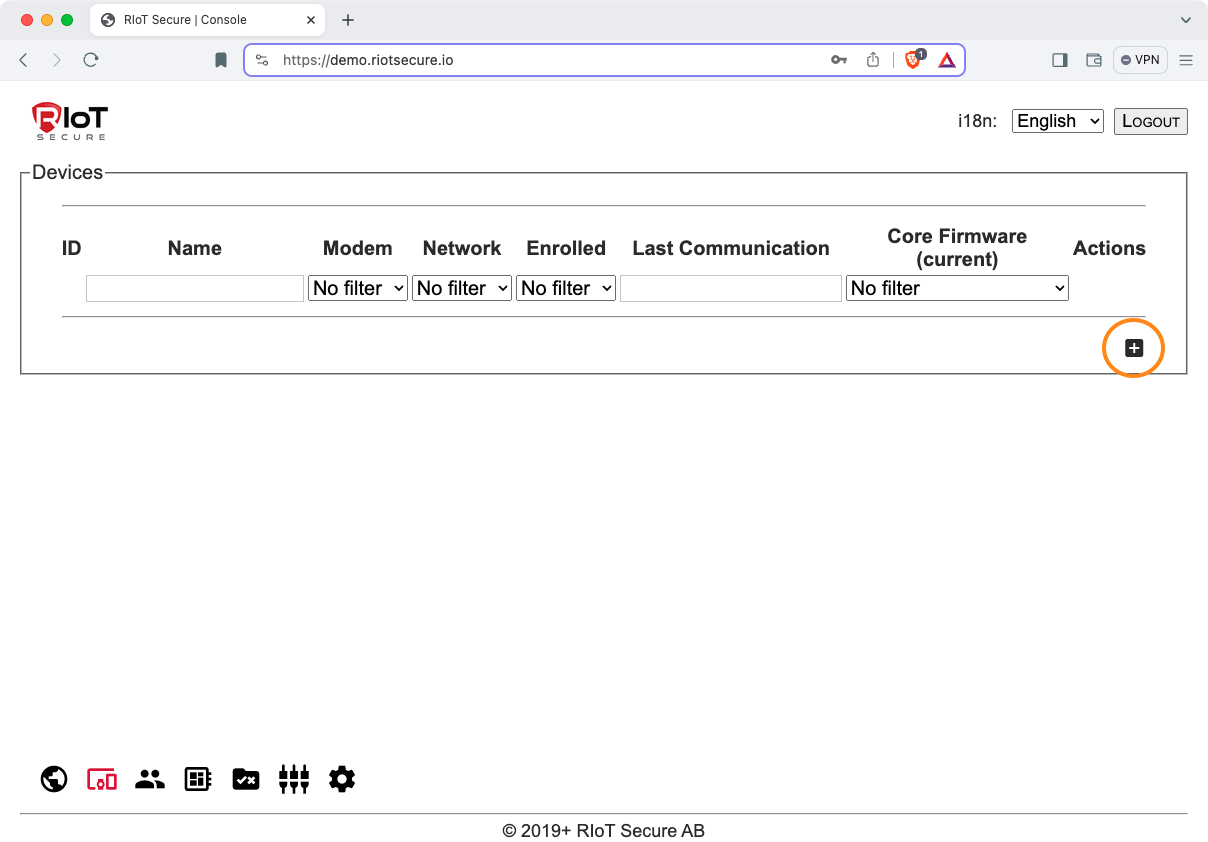Image resolution: width=1208 pixels, height=842 pixels.
Task: Click the circuit board firmware icon
Action: (198, 779)
